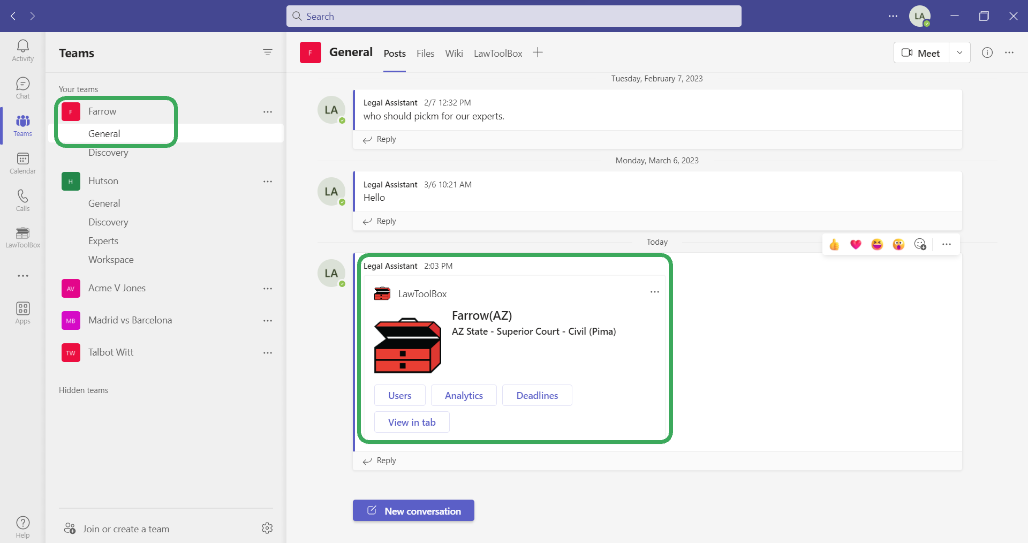React with surprised emoji
The height and width of the screenshot is (543, 1028).
898,245
